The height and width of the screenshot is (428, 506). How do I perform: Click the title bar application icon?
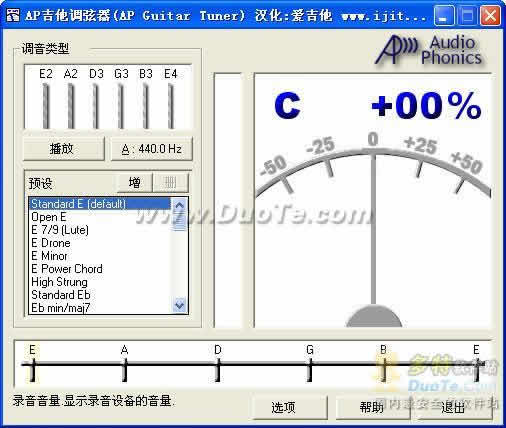(13, 15)
